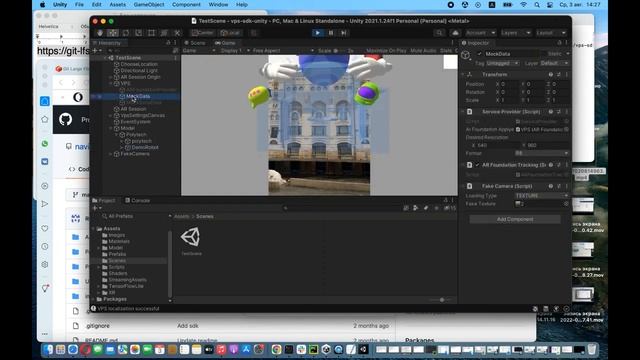Open the Layout dropdown

coord(551,33)
